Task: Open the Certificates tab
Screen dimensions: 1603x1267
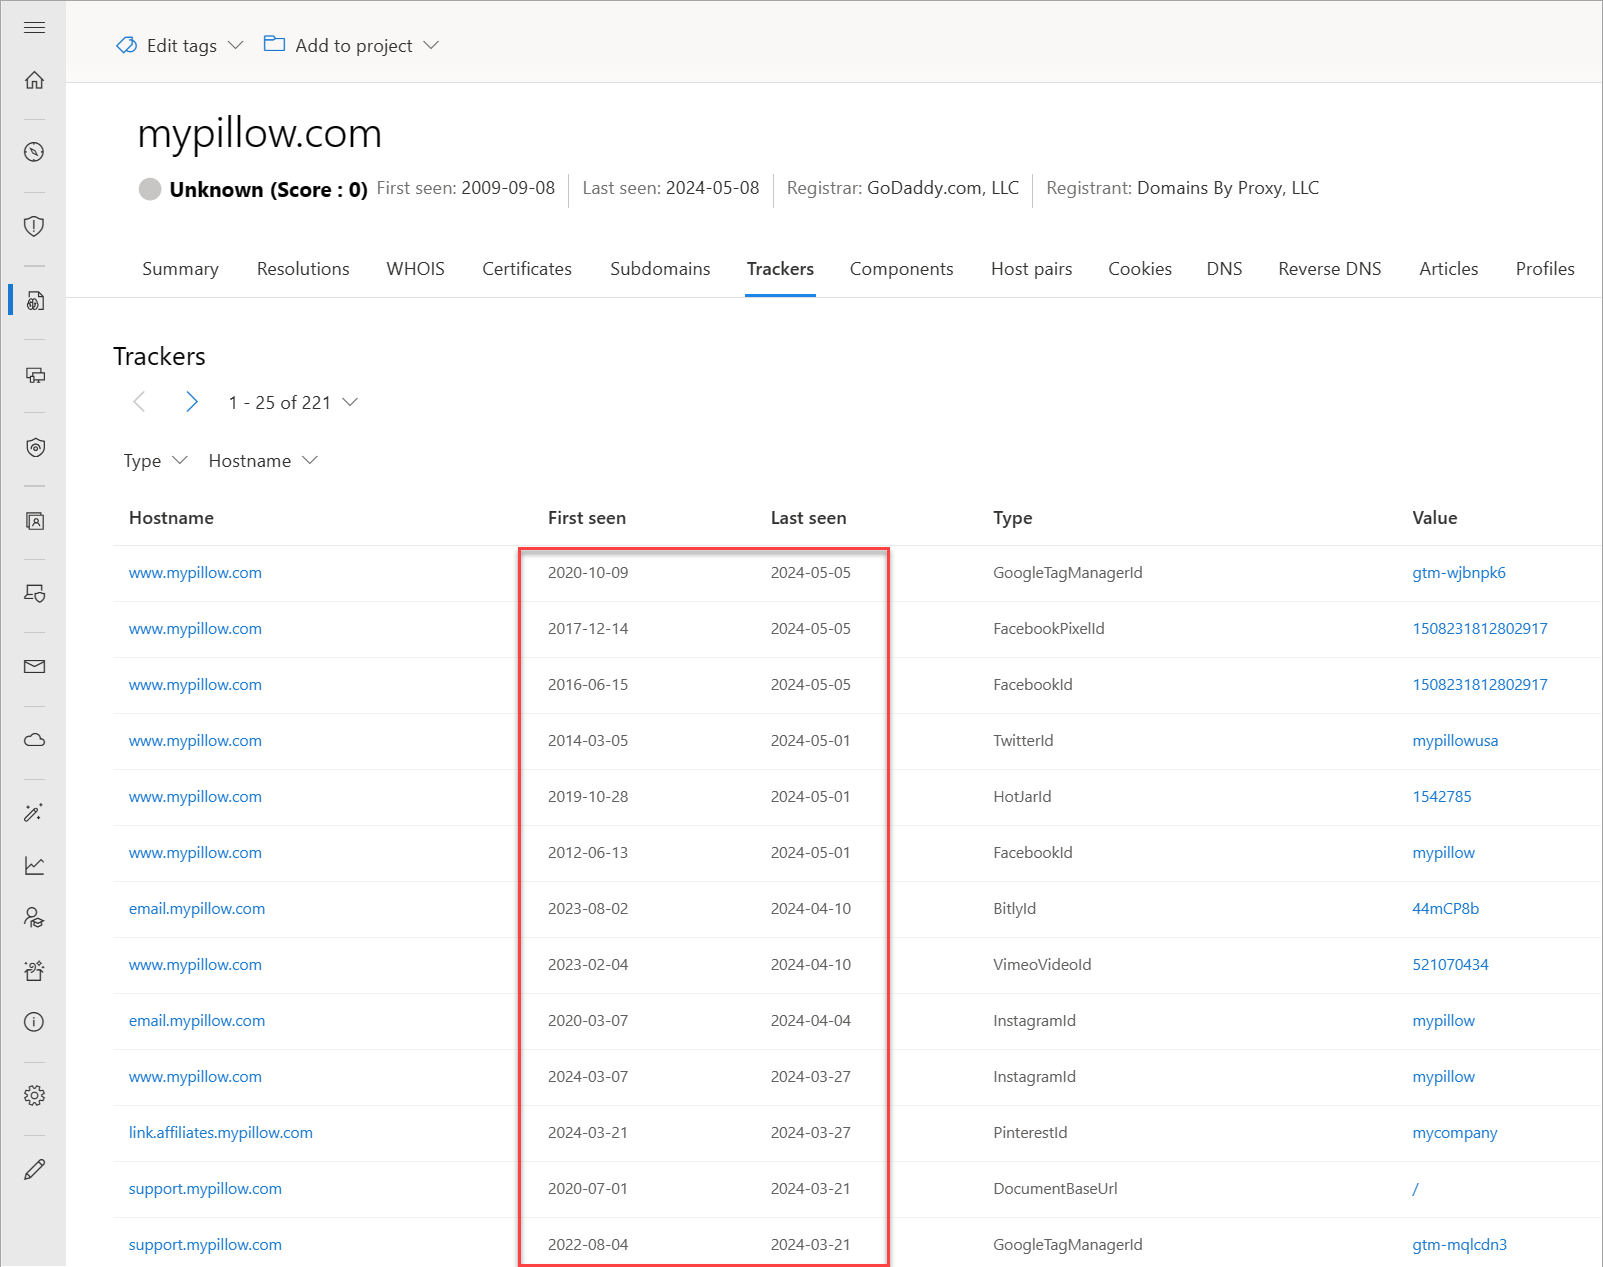Action: (527, 269)
